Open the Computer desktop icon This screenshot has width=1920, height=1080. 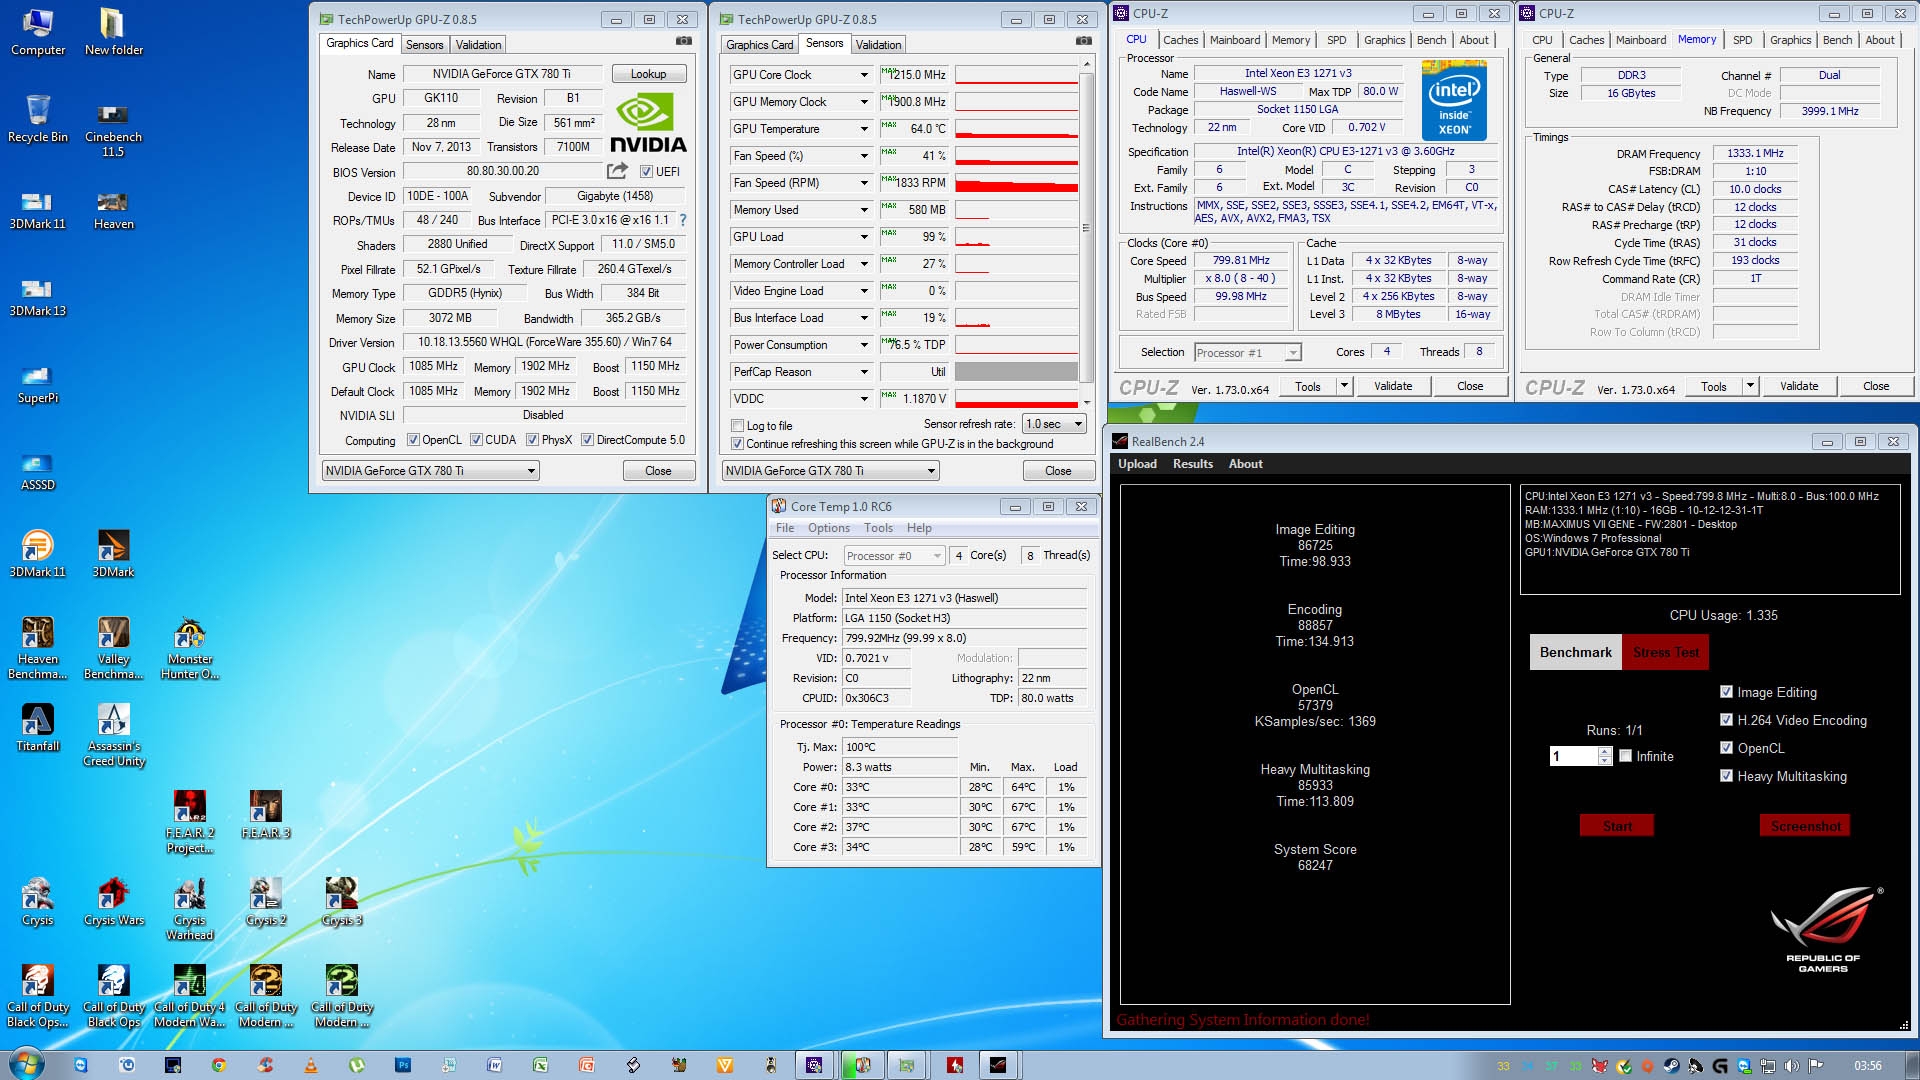click(38, 32)
